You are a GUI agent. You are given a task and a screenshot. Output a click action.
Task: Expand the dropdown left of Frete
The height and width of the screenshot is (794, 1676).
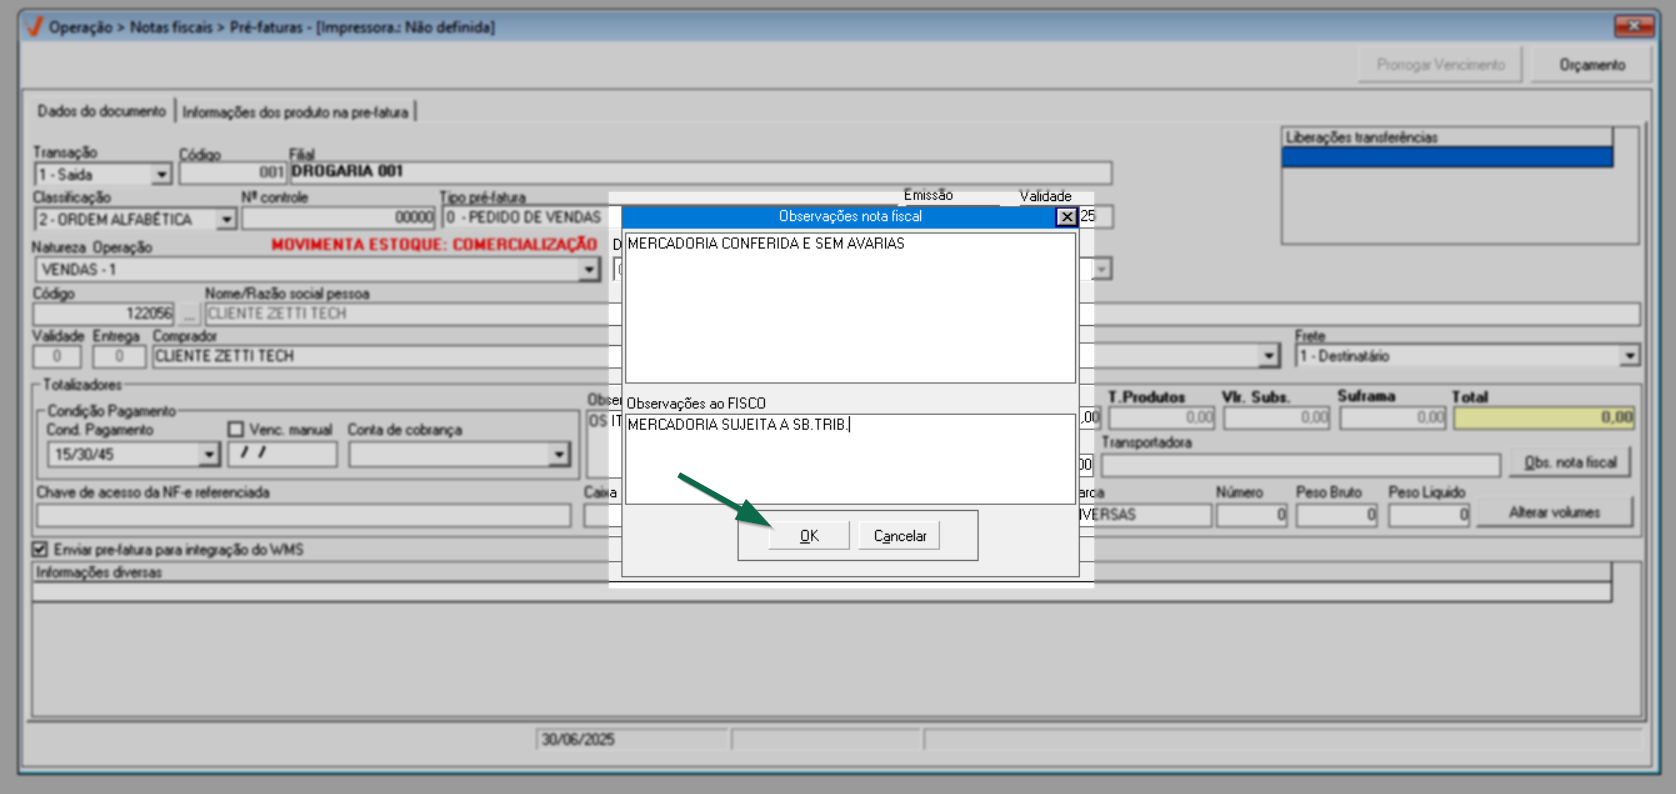click(1269, 356)
